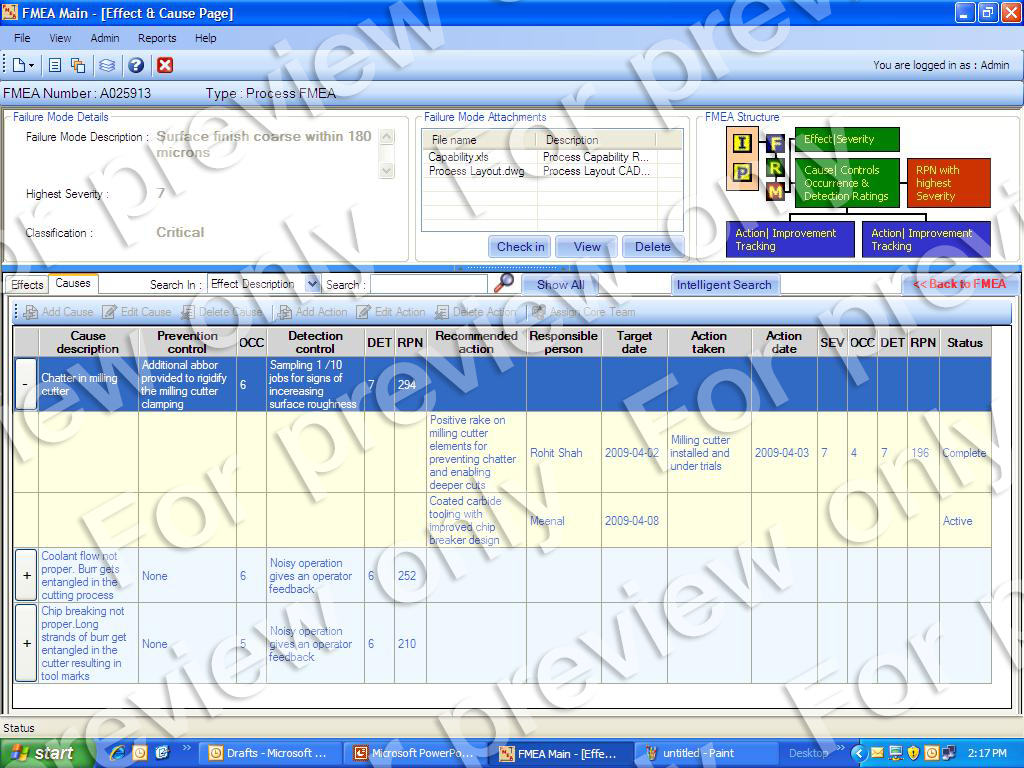1024x768 pixels.
Task: Expand the Coolant flow not proper row
Action: point(26,576)
